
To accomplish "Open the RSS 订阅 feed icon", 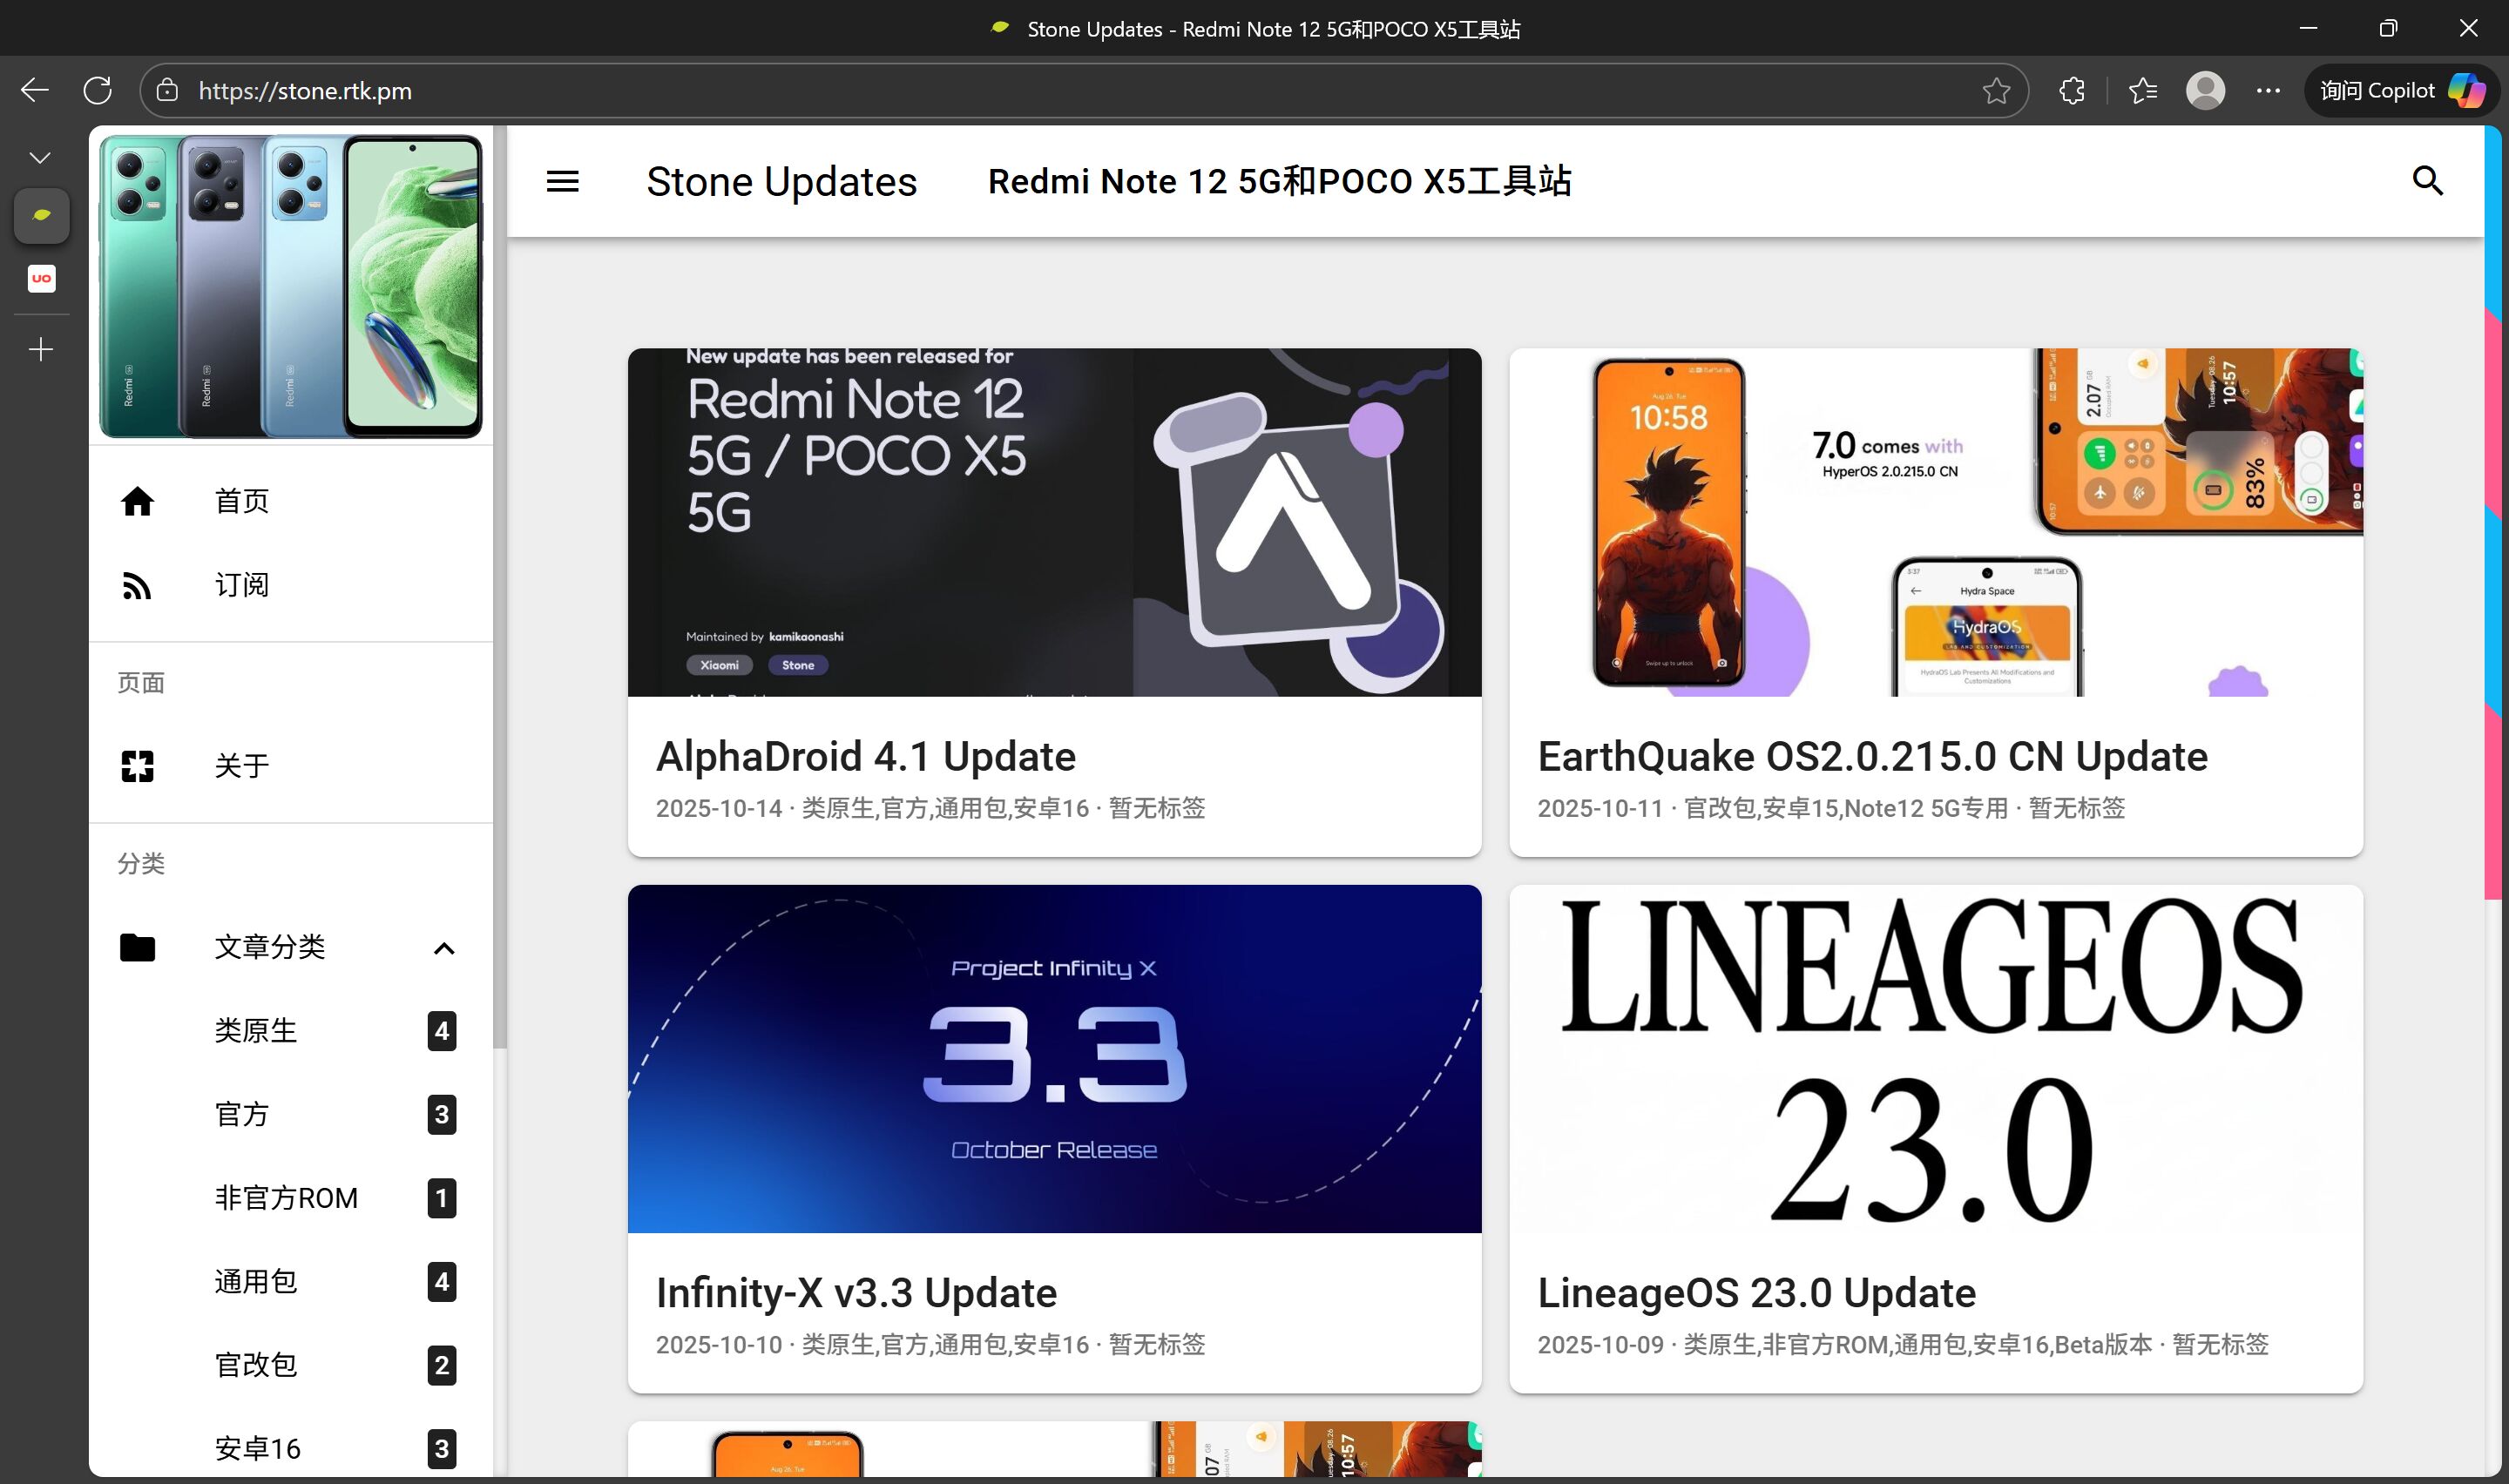I will coord(137,585).
